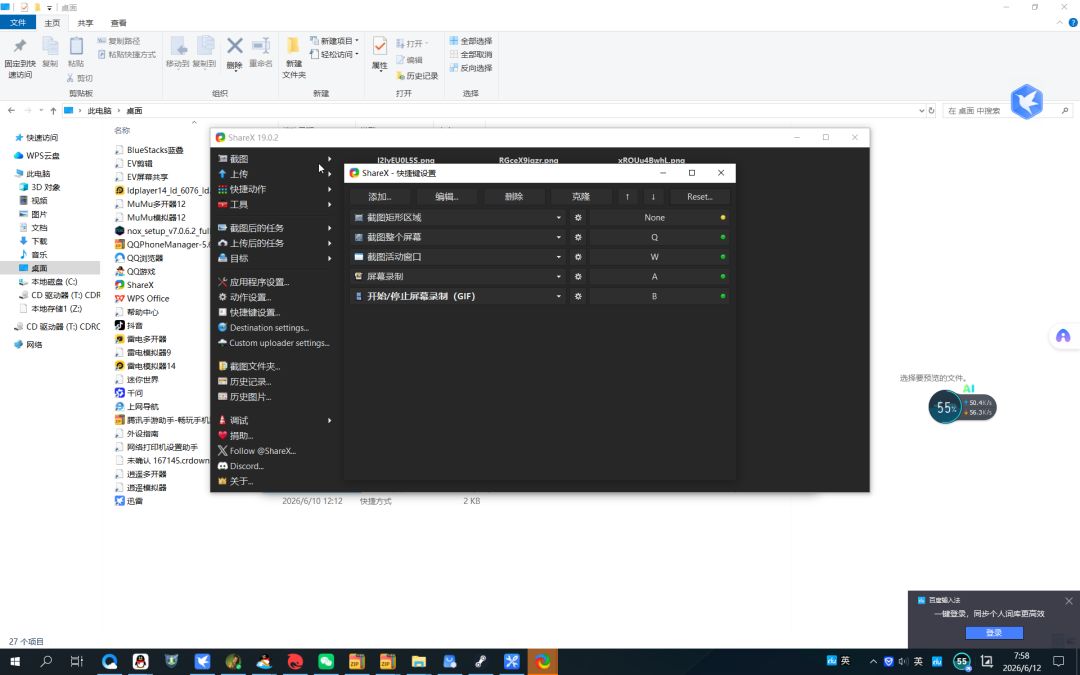Toggle yellow status dot for 截图矩形区域
1080x675 pixels.
[x=723, y=218]
